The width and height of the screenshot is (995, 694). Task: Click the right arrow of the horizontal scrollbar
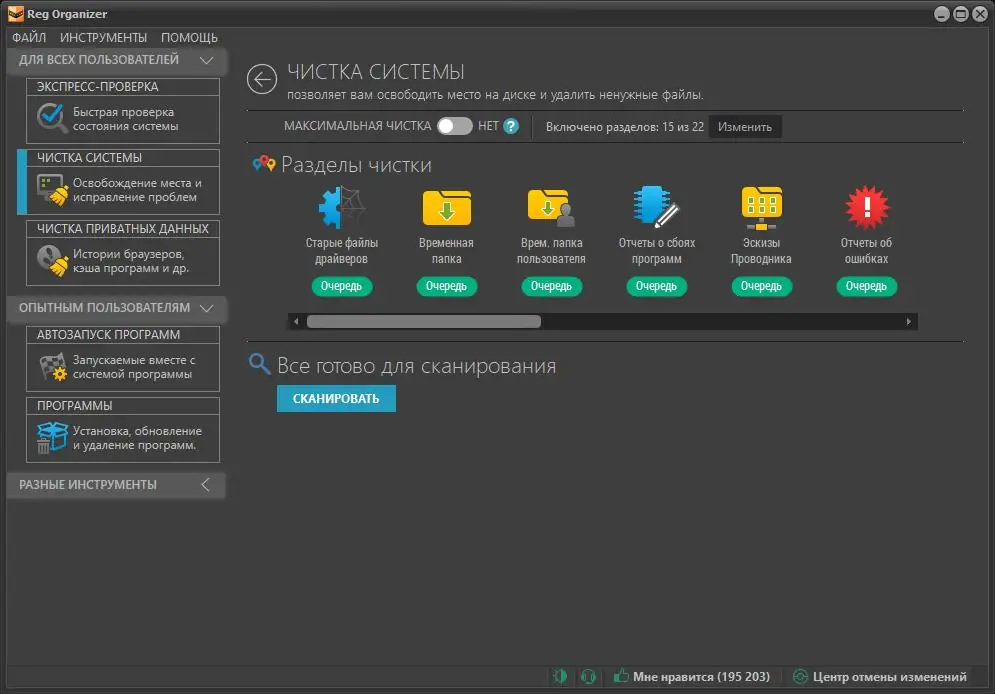point(907,321)
